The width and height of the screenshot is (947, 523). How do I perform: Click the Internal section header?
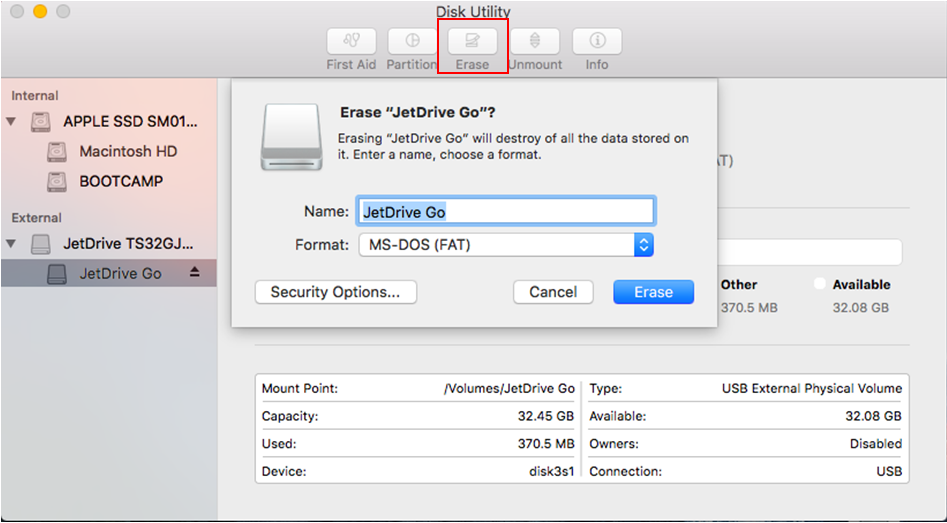(35, 96)
